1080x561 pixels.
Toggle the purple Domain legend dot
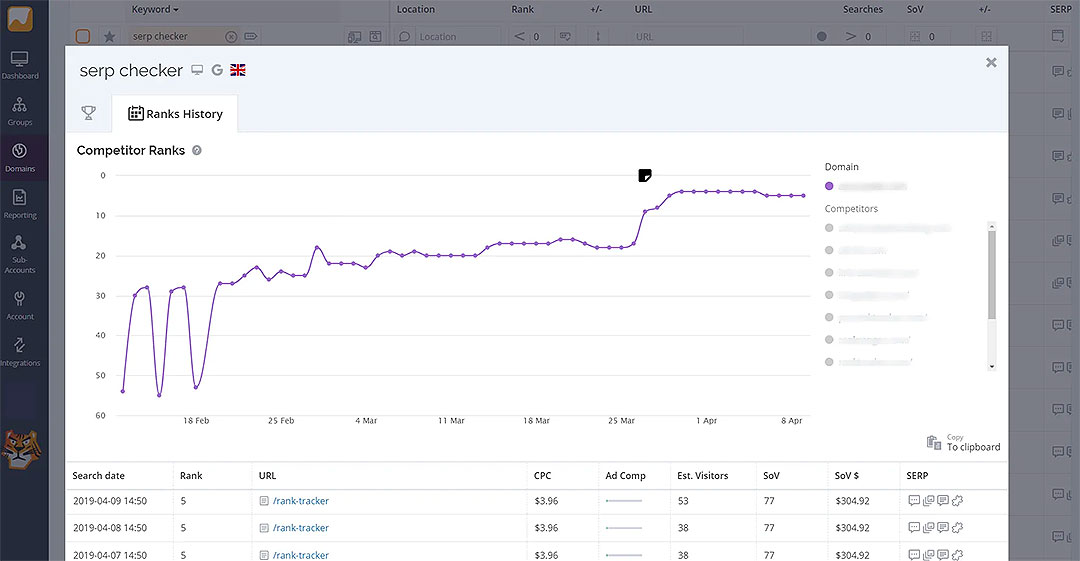click(x=829, y=186)
